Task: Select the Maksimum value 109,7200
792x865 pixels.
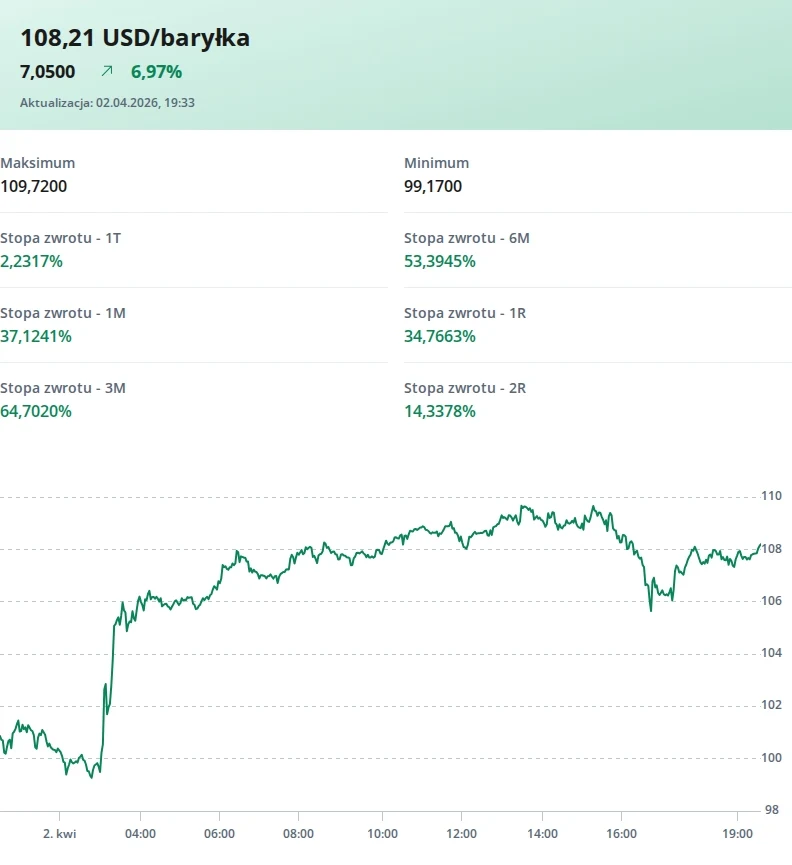Action: tap(34, 186)
